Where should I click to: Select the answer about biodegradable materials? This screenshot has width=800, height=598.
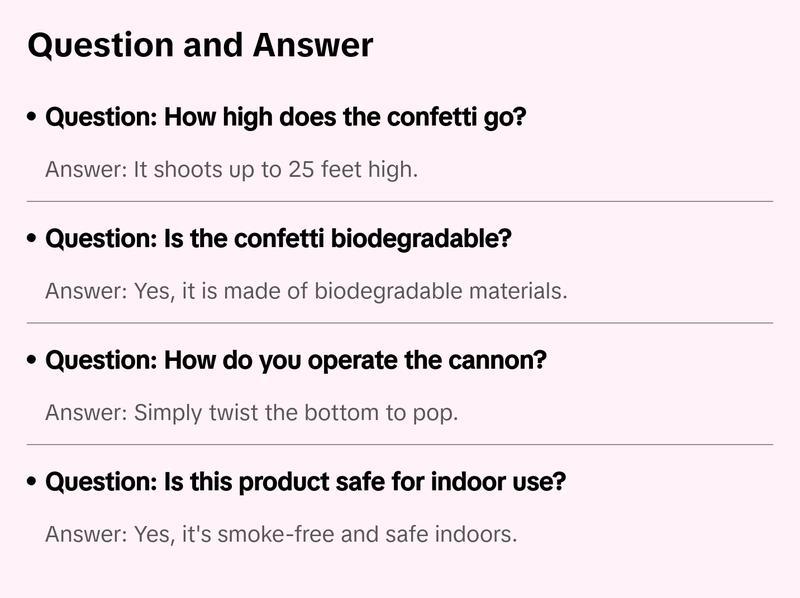(x=306, y=292)
